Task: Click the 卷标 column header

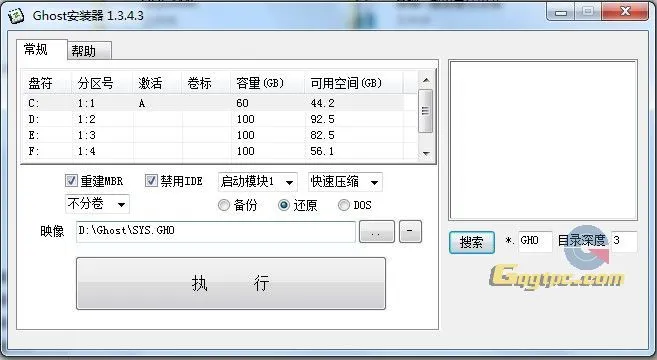Action: tap(206, 83)
